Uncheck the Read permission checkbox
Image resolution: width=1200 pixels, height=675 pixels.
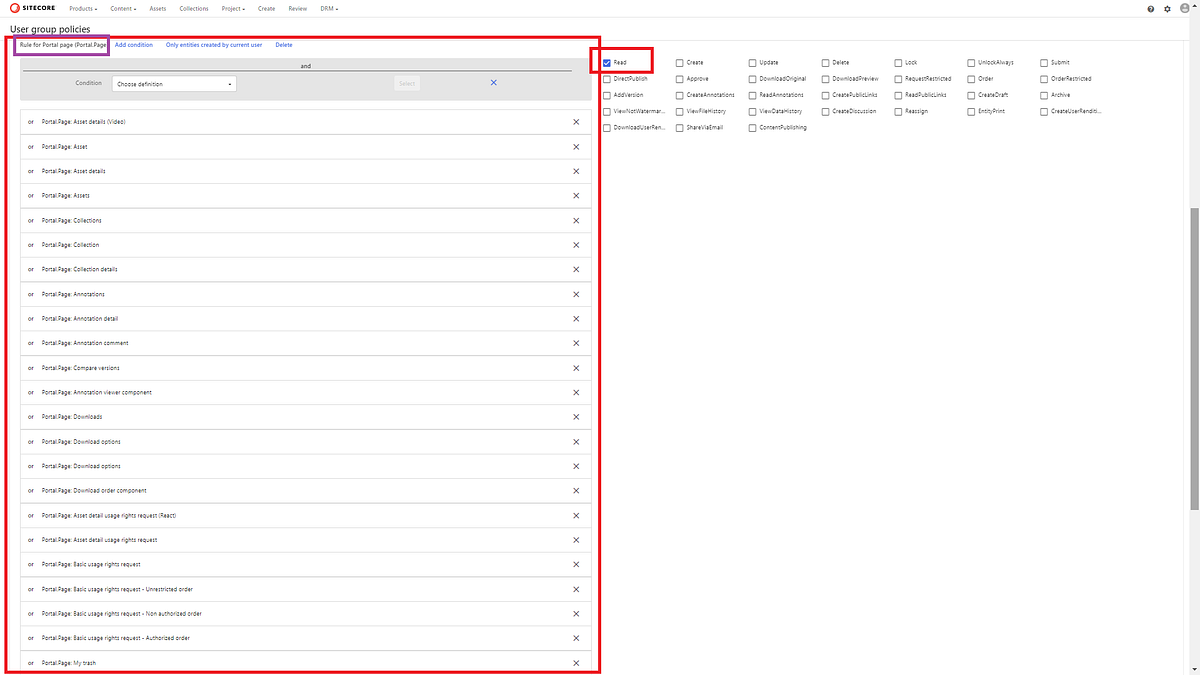coord(605,61)
